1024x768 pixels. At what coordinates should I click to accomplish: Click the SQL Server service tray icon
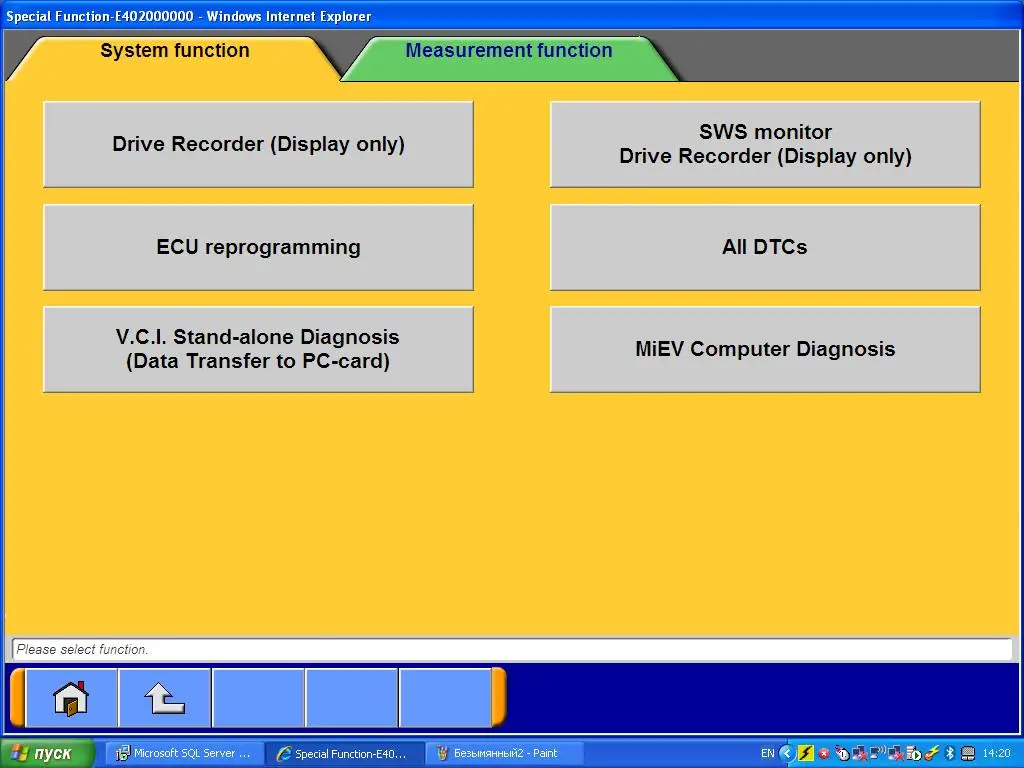pyautogui.click(x=914, y=754)
